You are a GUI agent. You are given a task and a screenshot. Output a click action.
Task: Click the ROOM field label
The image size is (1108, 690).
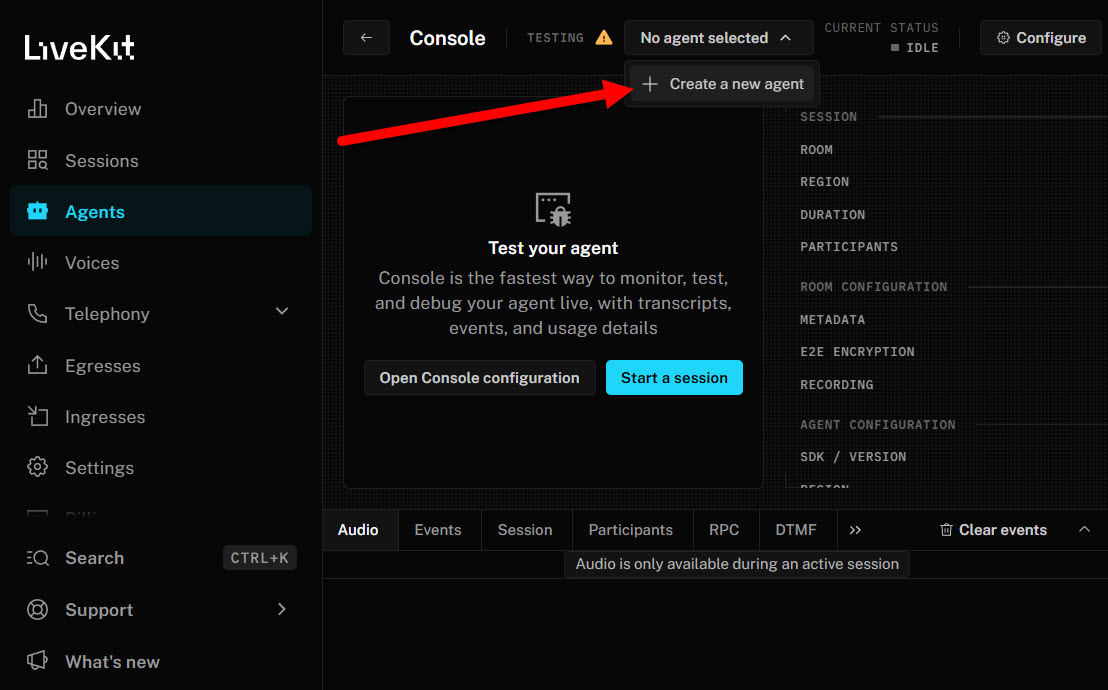point(816,150)
